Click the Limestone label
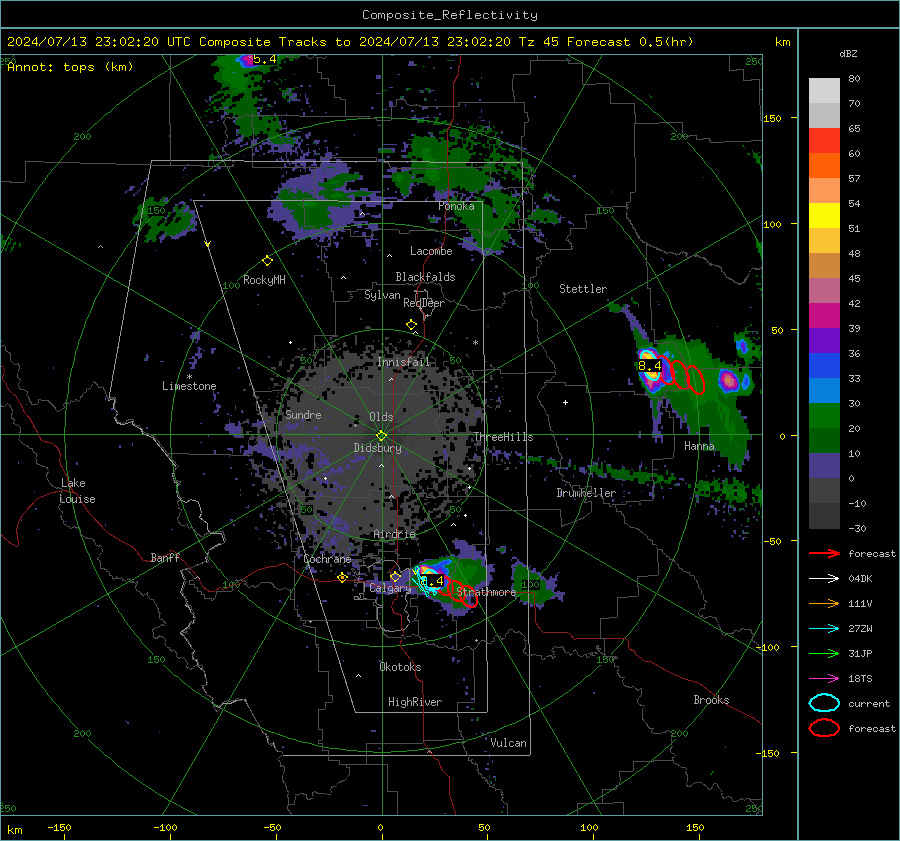 189,386
